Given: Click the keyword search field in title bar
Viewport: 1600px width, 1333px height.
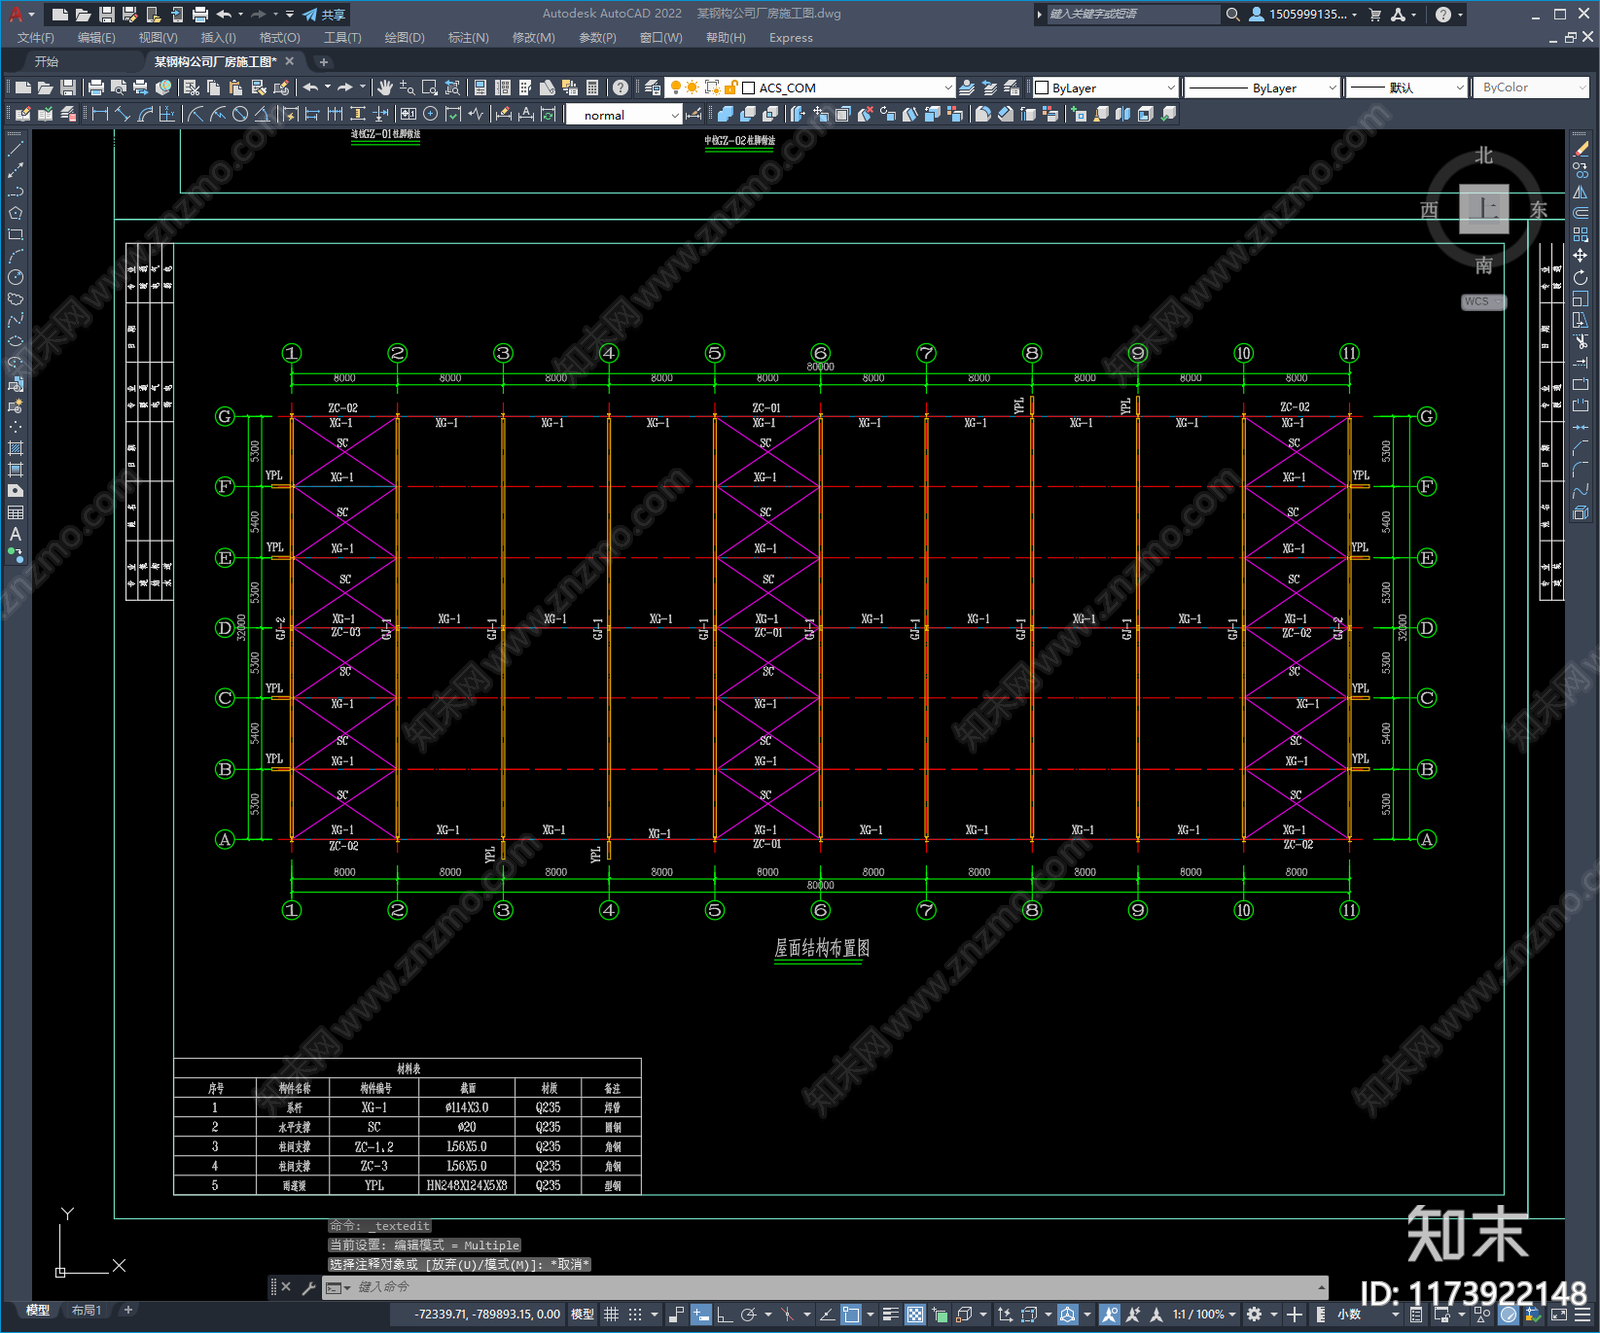Looking at the screenshot, I should click(x=1133, y=14).
